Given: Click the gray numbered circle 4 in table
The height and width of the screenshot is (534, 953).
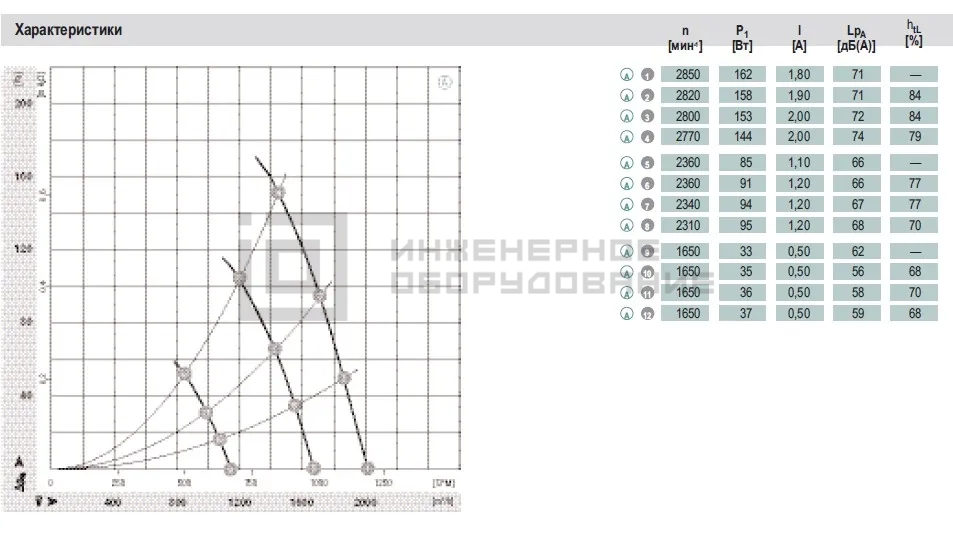Looking at the screenshot, I should click(647, 137).
